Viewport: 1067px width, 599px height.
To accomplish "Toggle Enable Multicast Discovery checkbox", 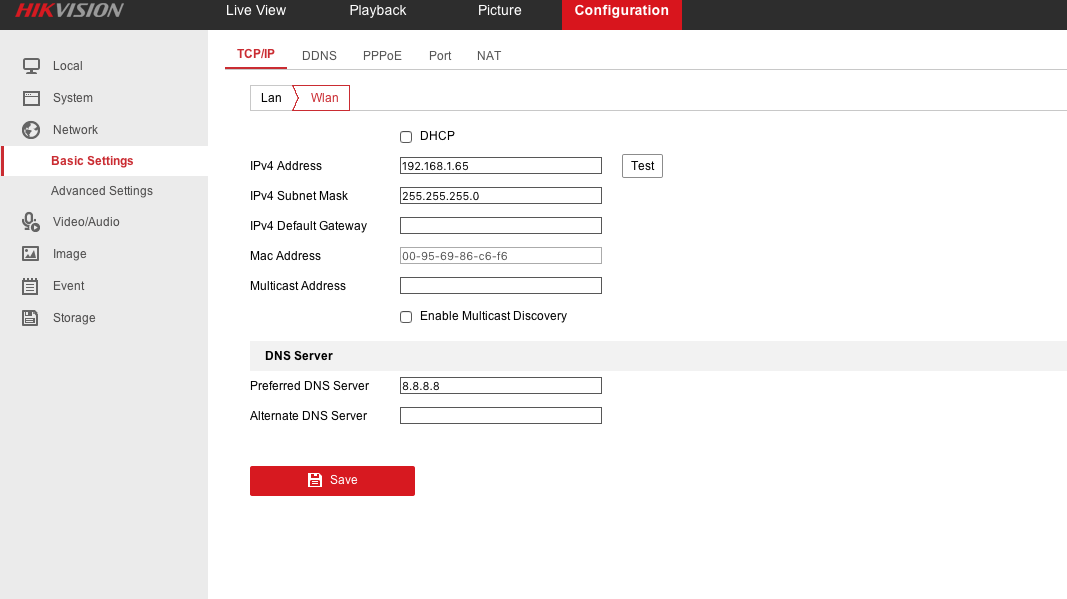I will (x=406, y=317).
